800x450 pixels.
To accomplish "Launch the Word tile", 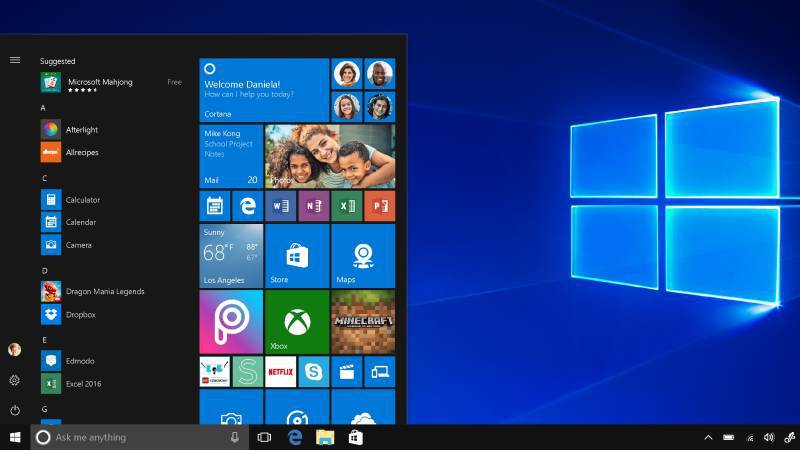I will (x=281, y=206).
